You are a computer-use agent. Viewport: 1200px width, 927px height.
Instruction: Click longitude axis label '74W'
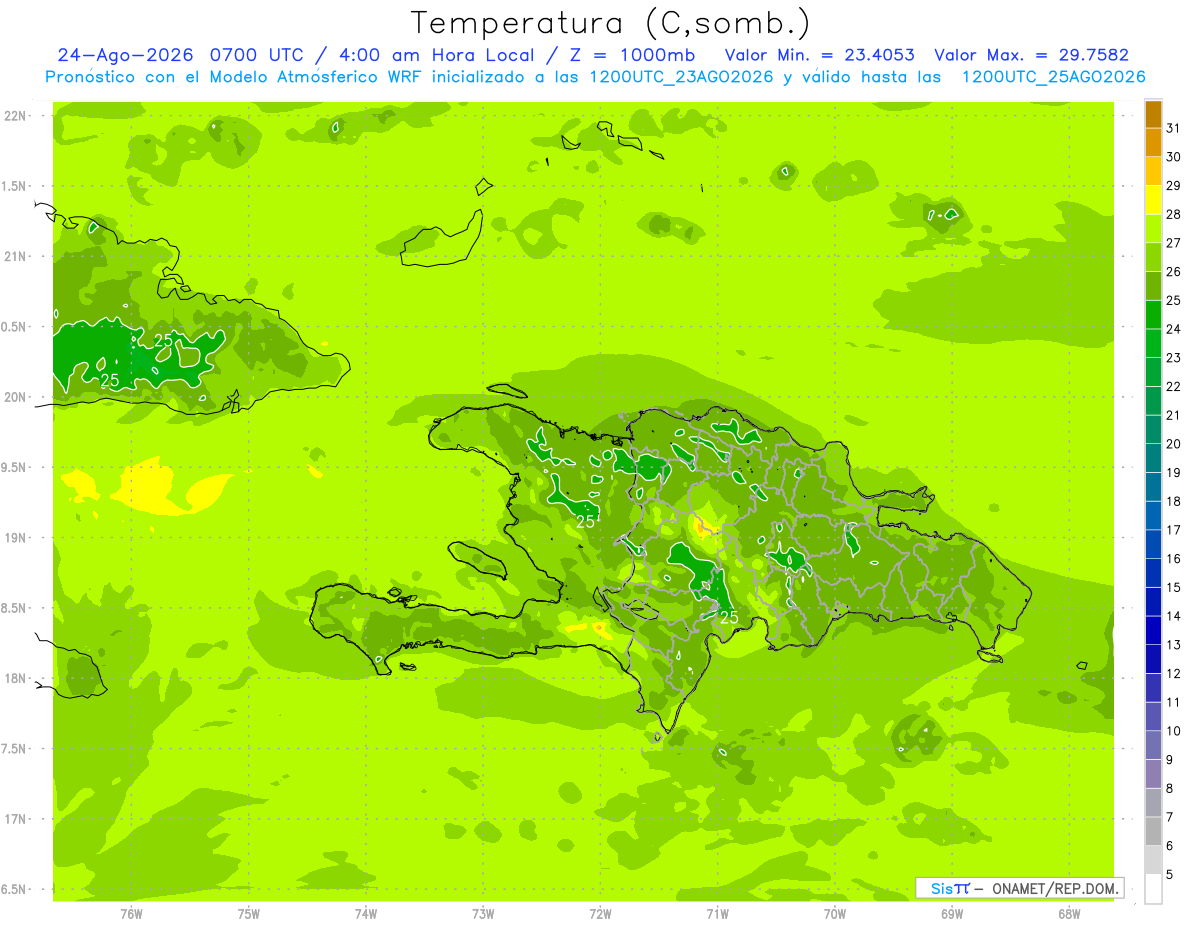(366, 914)
